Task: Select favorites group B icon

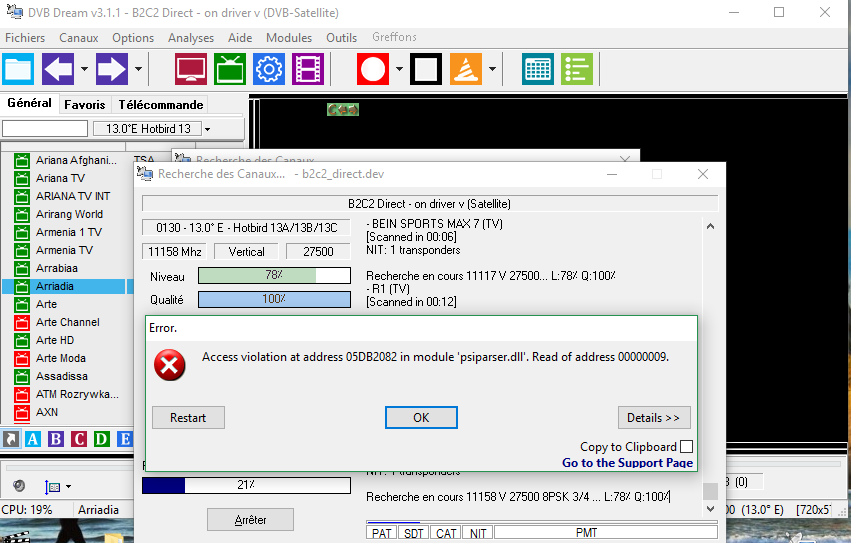Action: point(56,439)
